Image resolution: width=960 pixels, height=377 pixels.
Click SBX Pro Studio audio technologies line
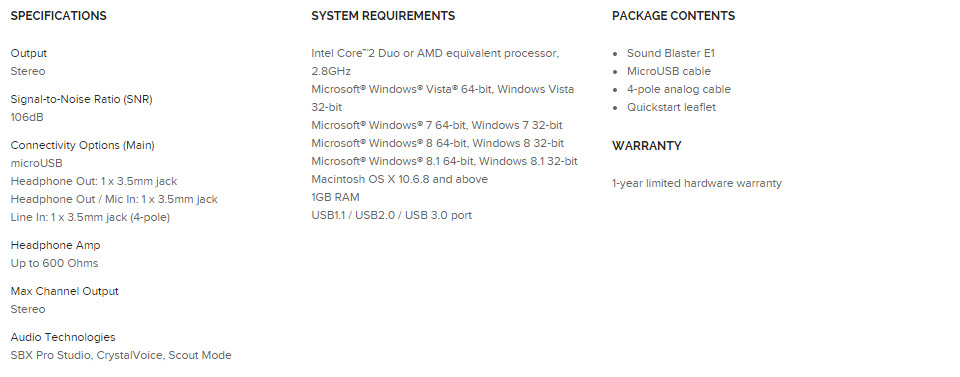(121, 356)
